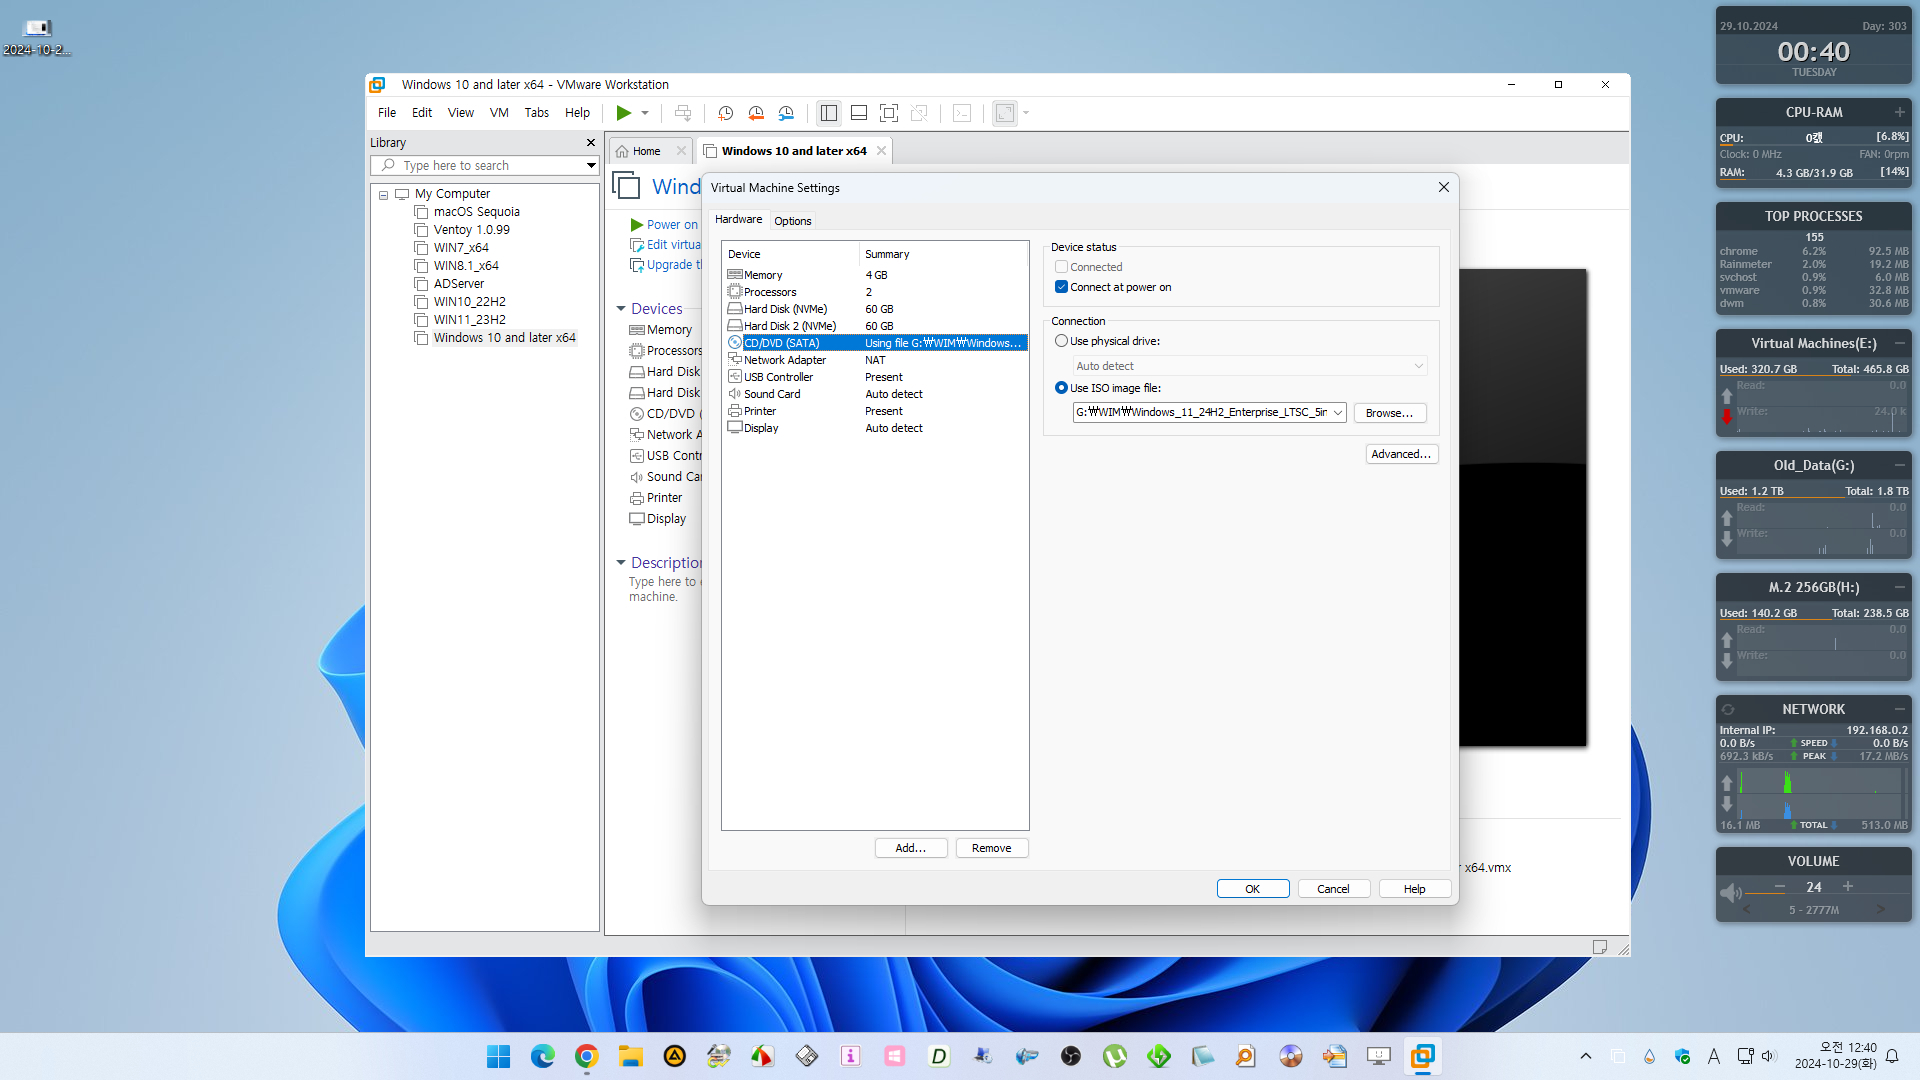Image resolution: width=1920 pixels, height=1080 pixels.
Task: Open the ISO image file path dropdown
Action: [1338, 413]
